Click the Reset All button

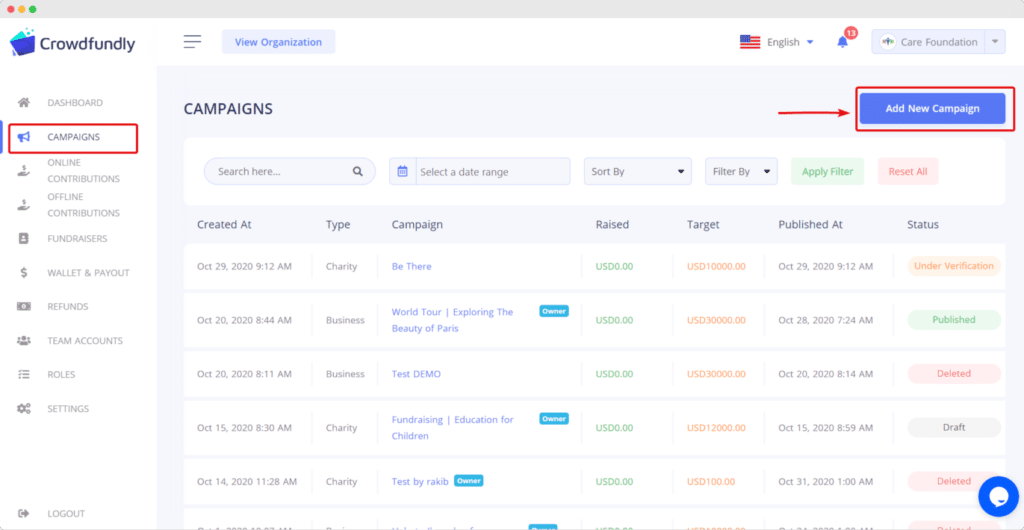pos(908,172)
